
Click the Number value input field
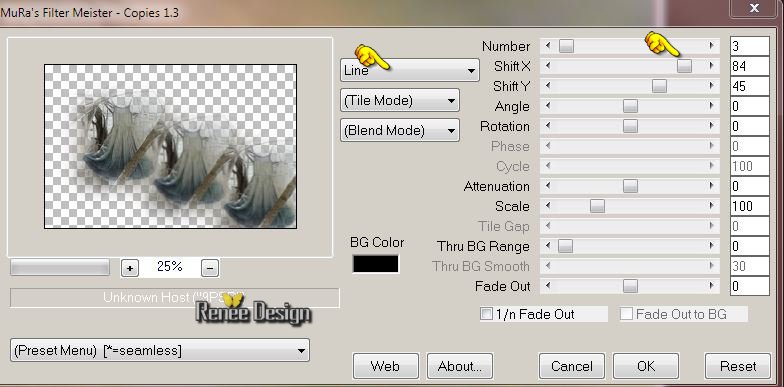coord(749,46)
